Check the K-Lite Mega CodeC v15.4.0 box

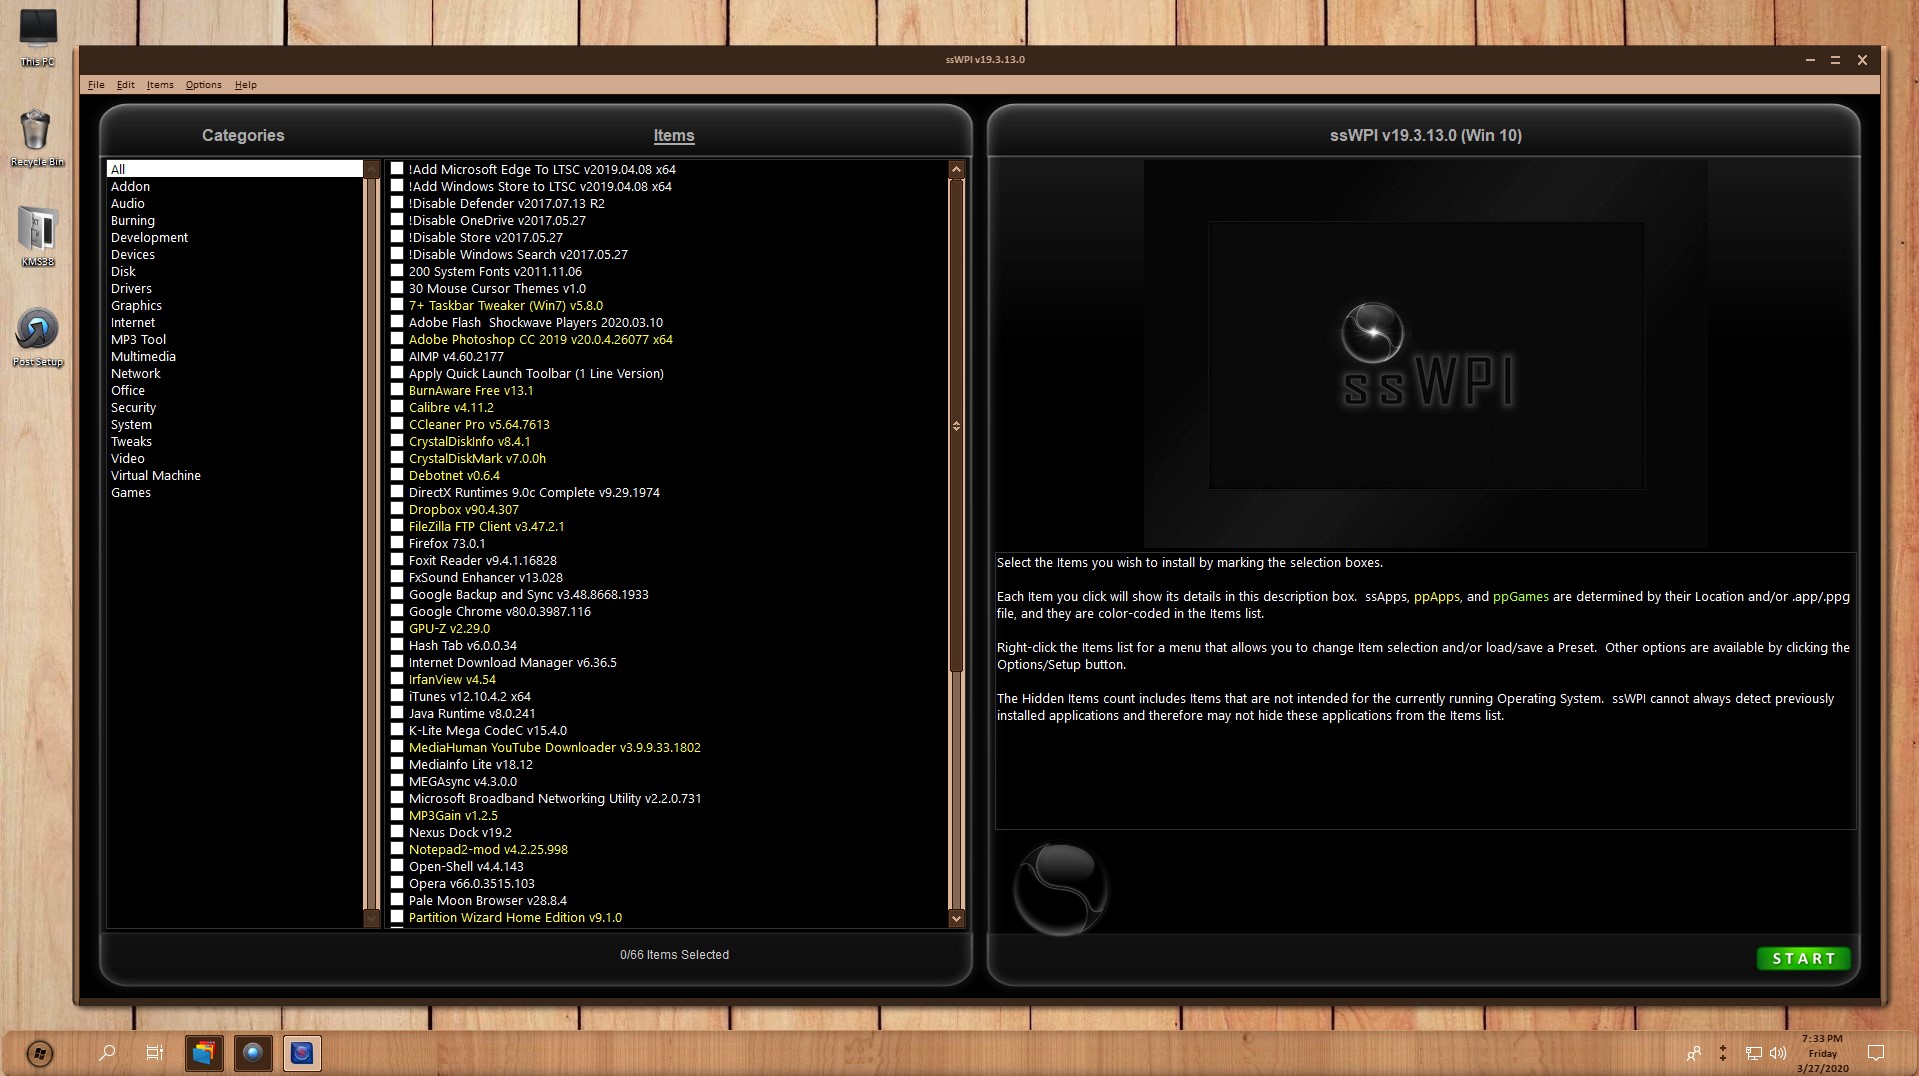[397, 730]
